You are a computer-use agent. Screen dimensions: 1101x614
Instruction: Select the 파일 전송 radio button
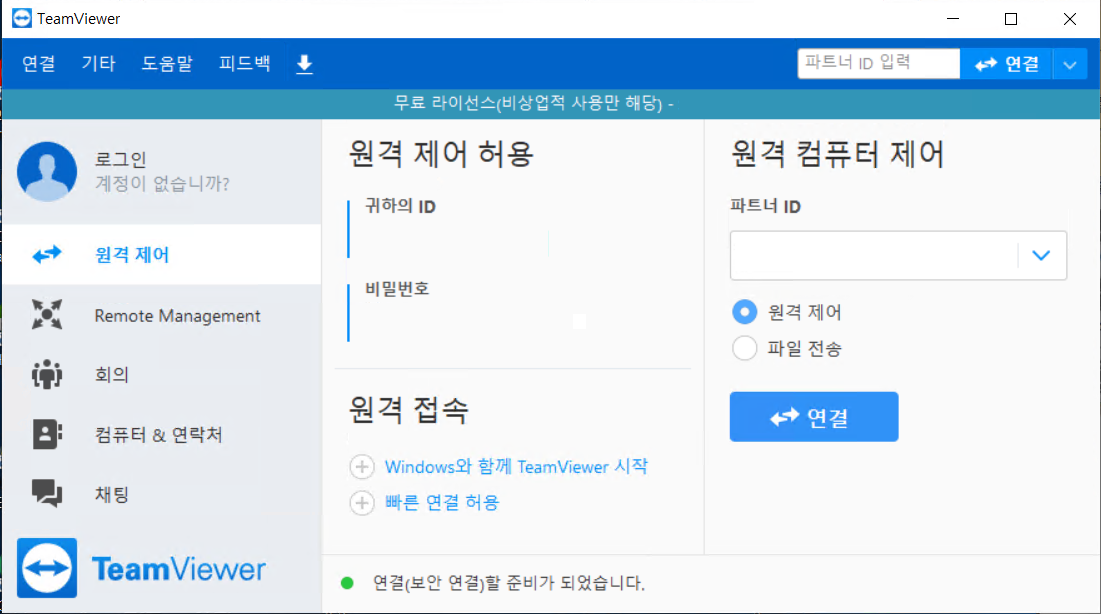click(744, 348)
